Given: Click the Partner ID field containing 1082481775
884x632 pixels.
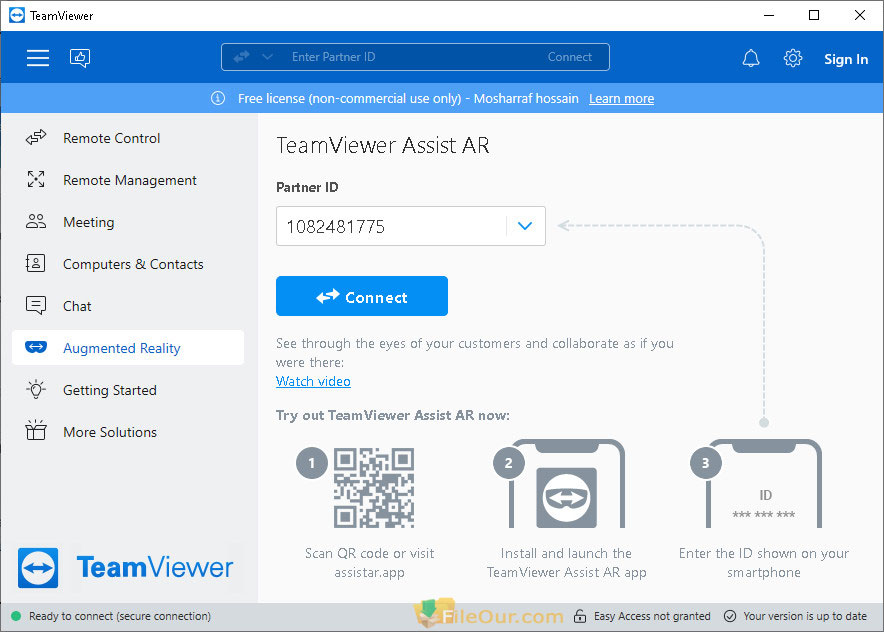Looking at the screenshot, I should [391, 226].
